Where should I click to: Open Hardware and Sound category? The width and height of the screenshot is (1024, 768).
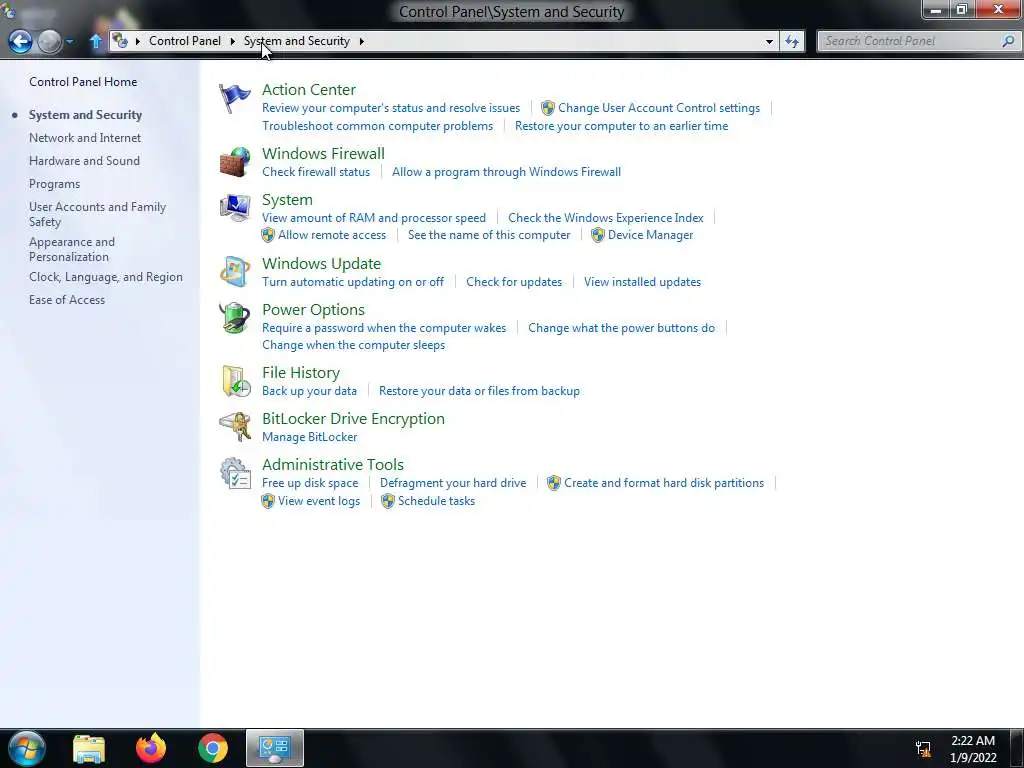[x=84, y=161]
